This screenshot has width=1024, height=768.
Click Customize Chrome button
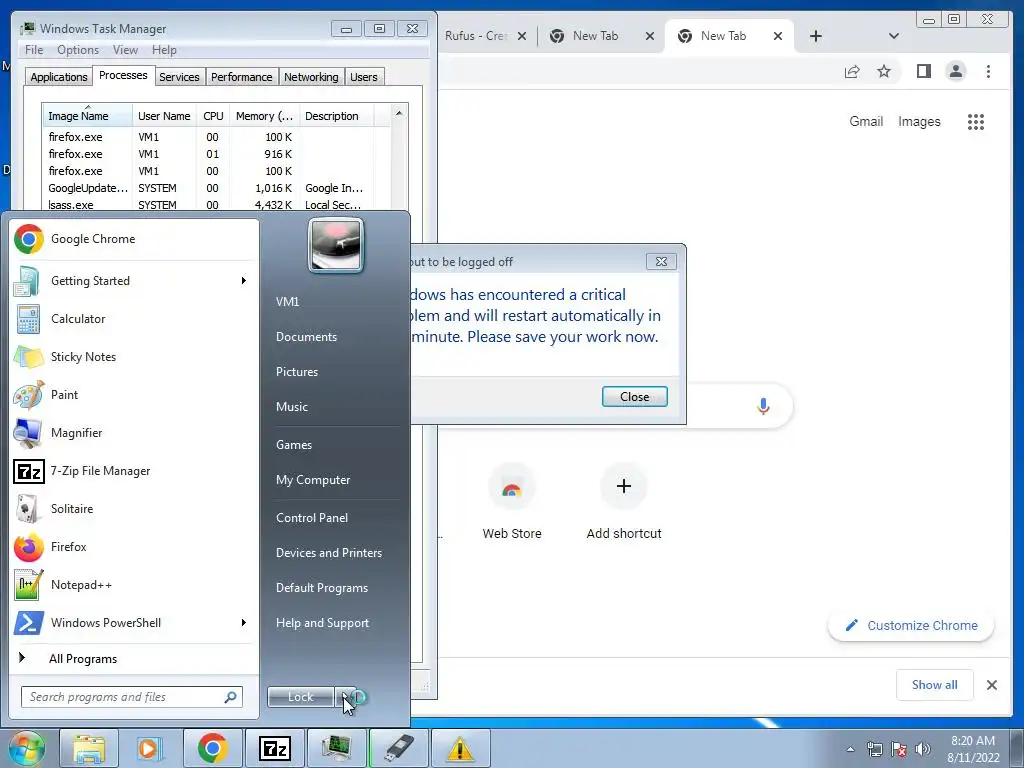(911, 625)
